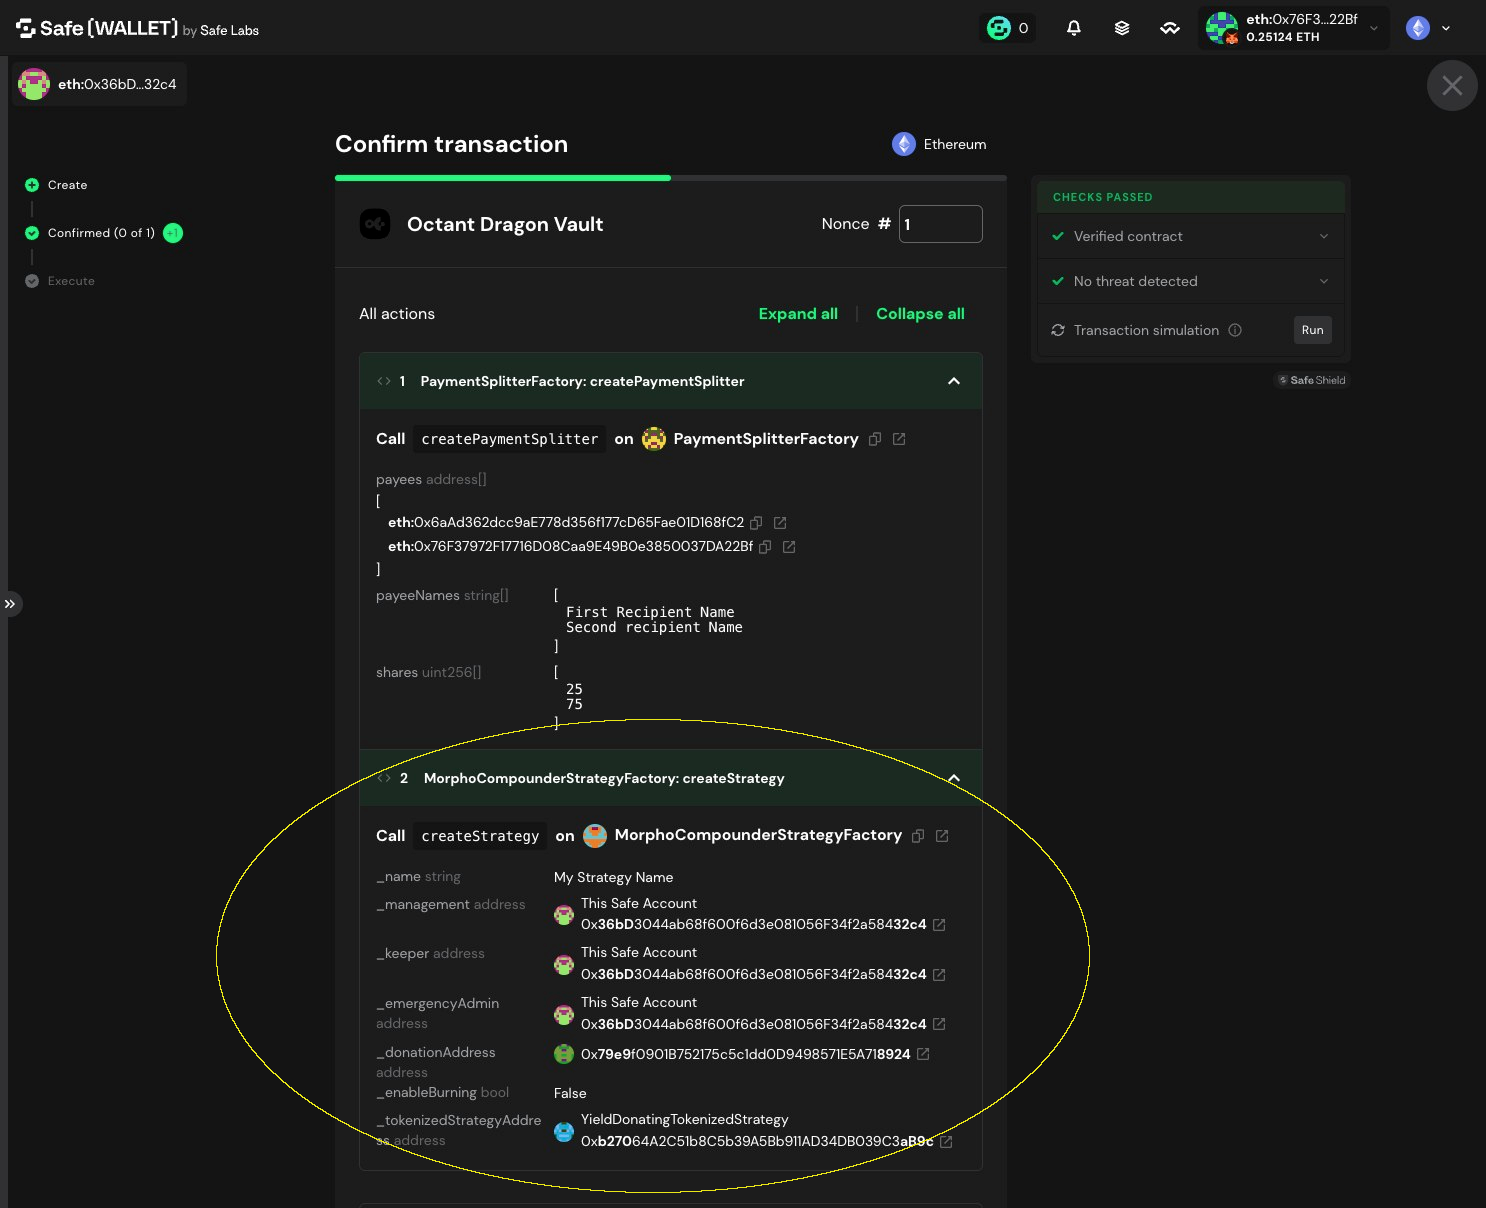
Task: Open YieldDonatingTokenizedStrategy address in explorer
Action: [946, 1141]
